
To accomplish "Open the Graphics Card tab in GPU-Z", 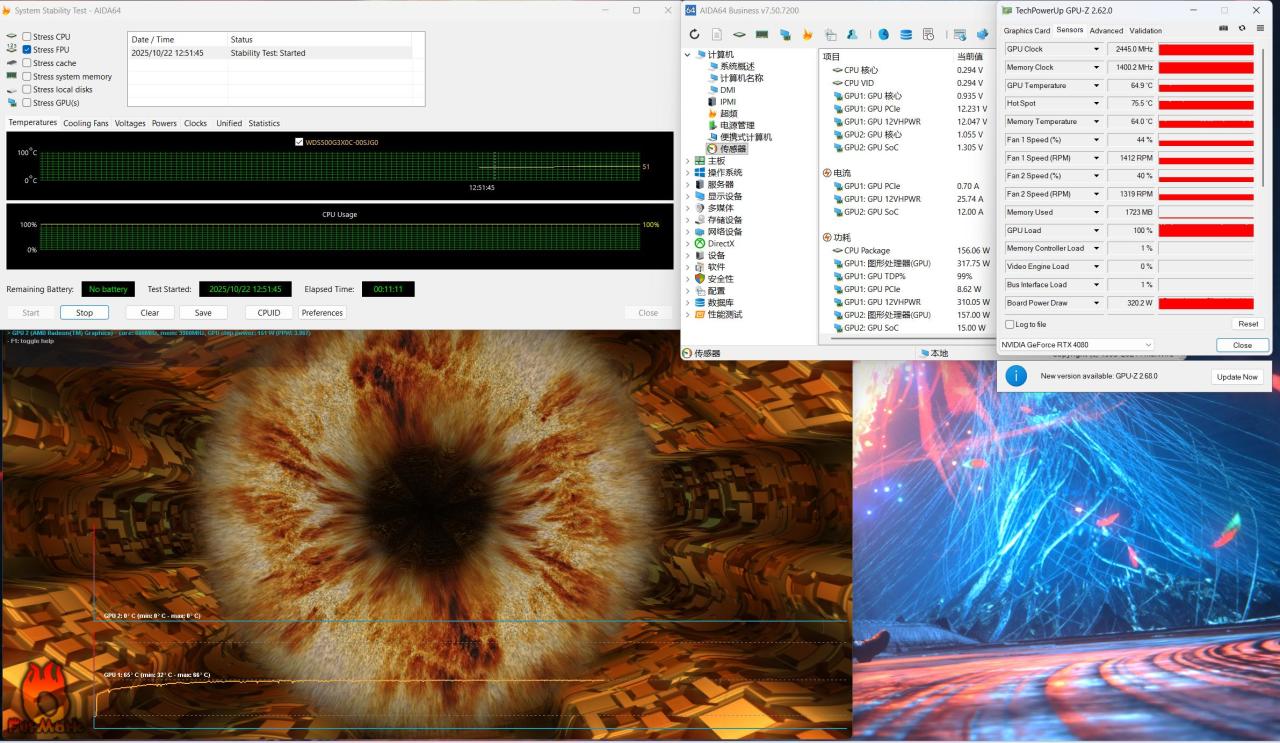I will (x=1027, y=31).
